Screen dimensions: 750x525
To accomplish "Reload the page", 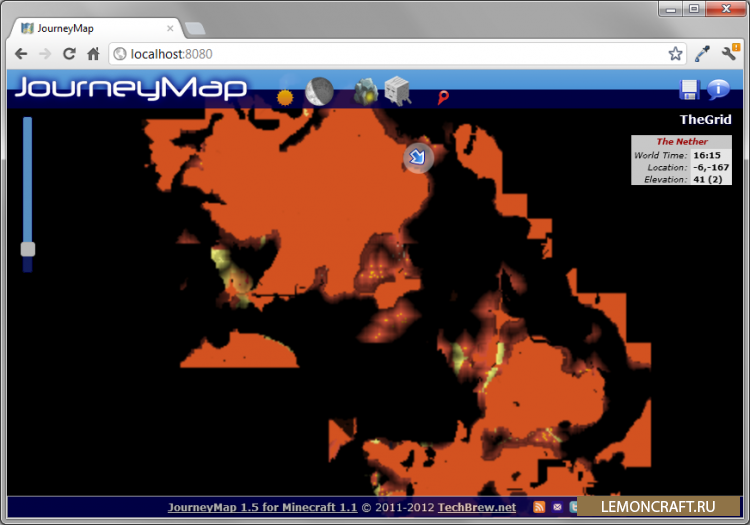I will [x=69, y=54].
